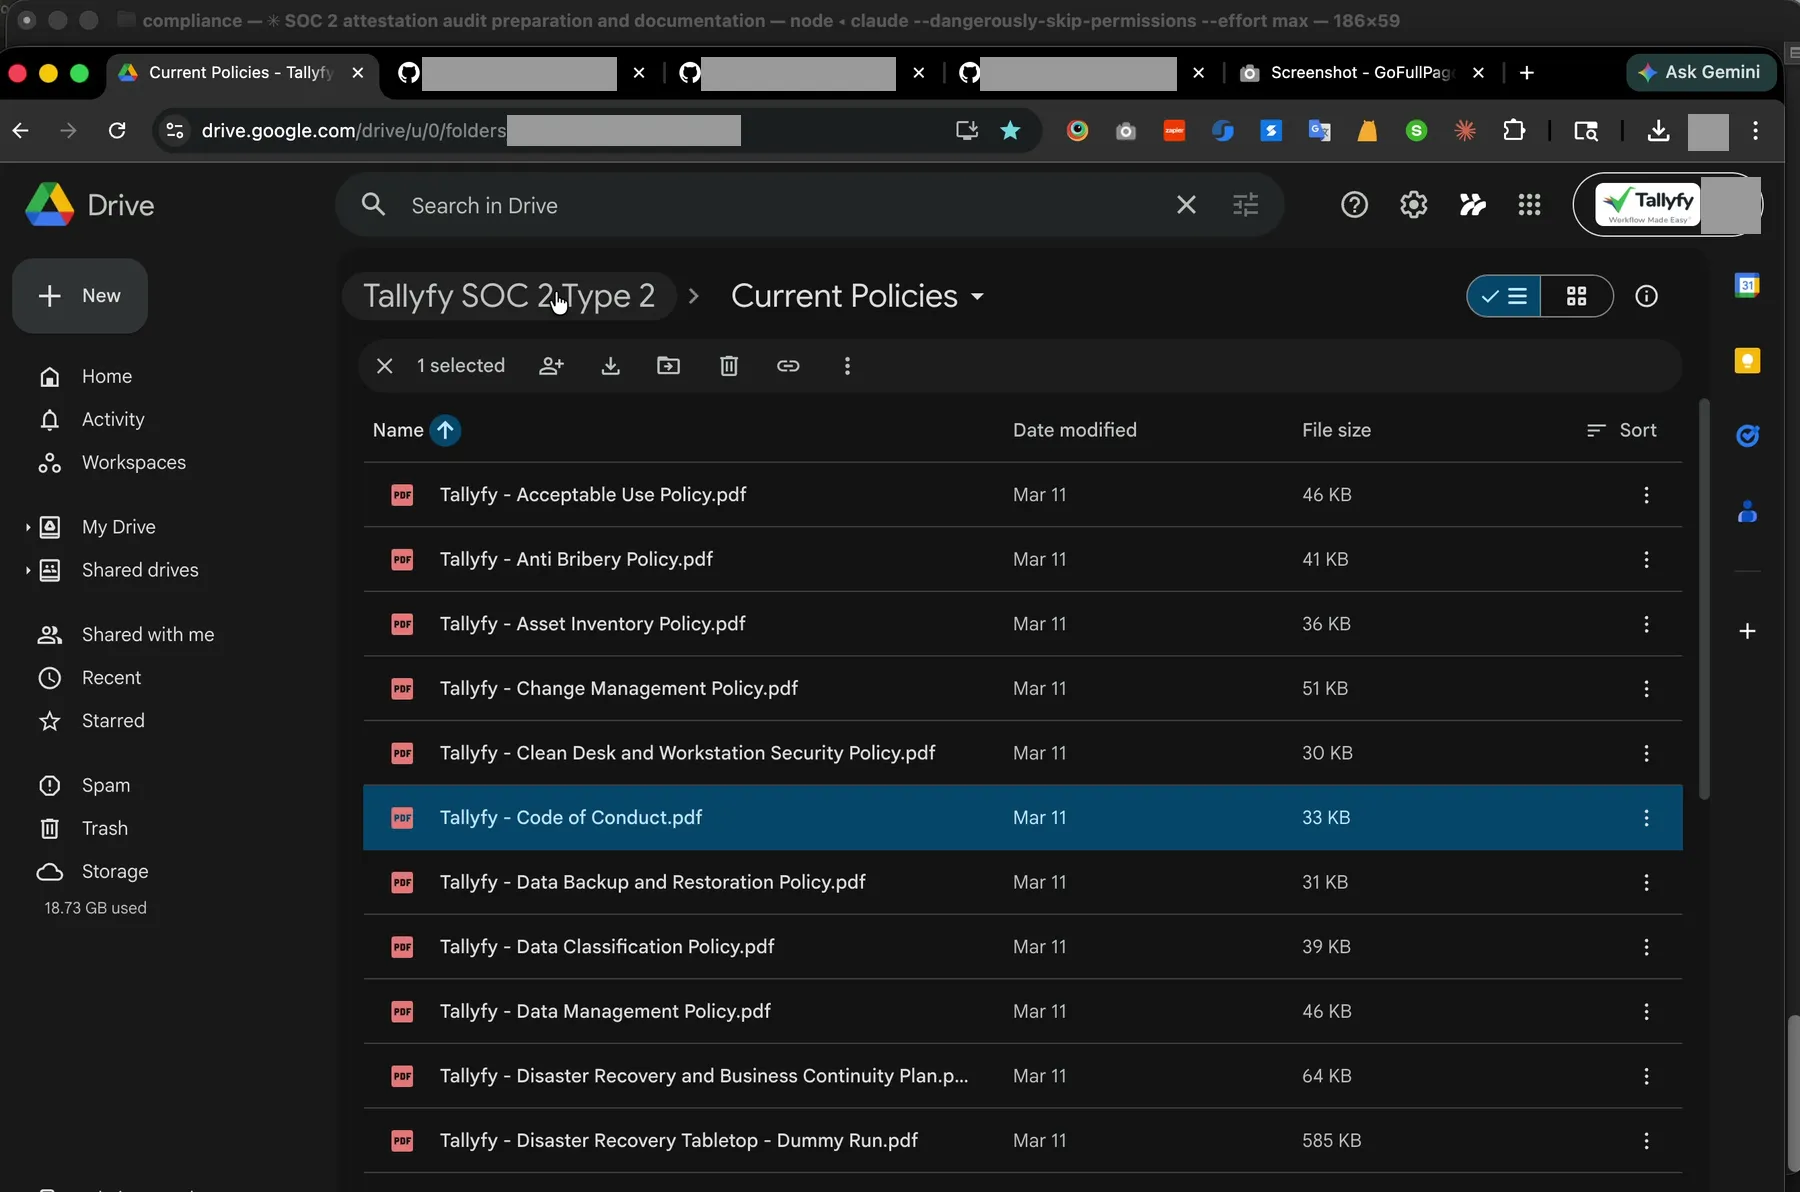Reload the current page

coord(117,130)
